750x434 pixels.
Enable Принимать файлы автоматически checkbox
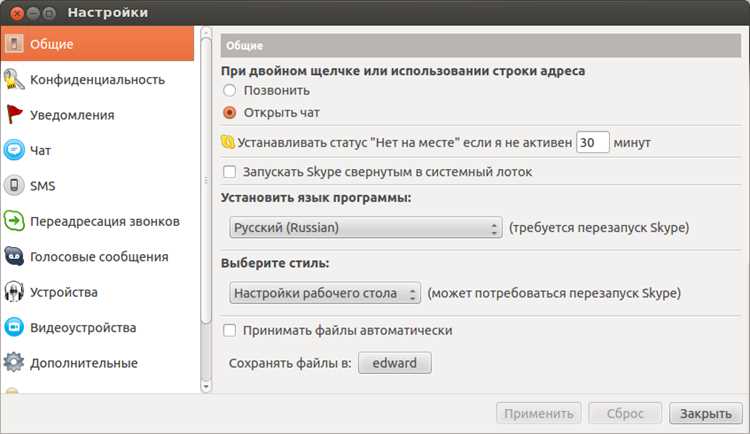(x=230, y=330)
